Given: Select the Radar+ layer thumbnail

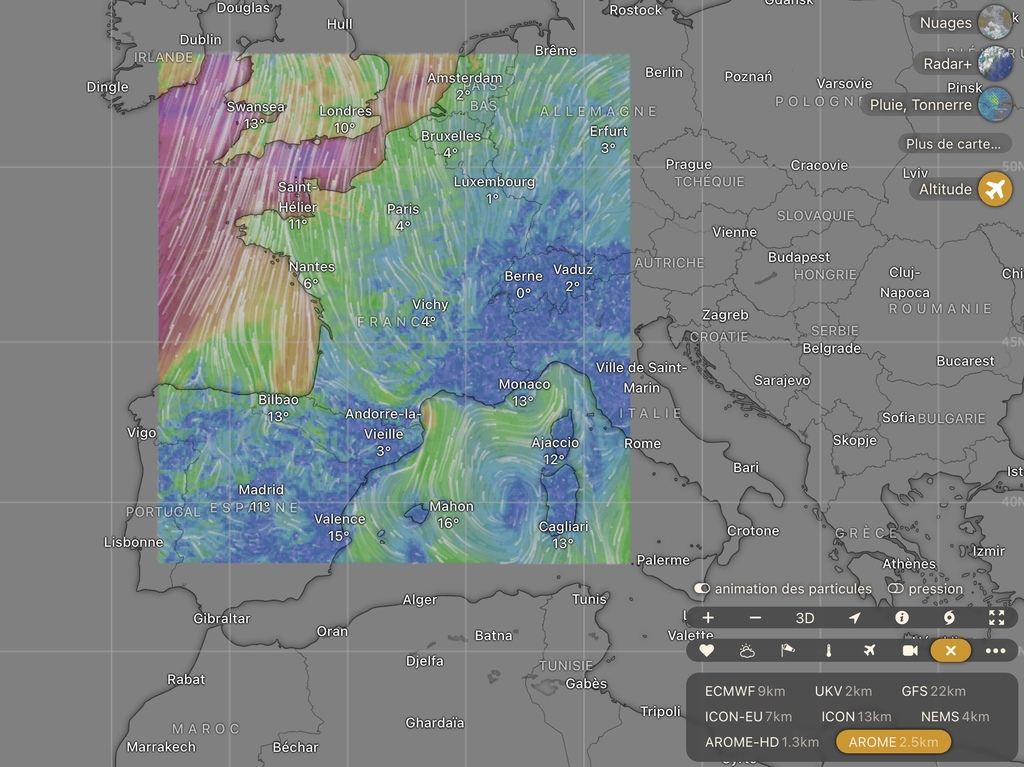Looking at the screenshot, I should coord(995,64).
